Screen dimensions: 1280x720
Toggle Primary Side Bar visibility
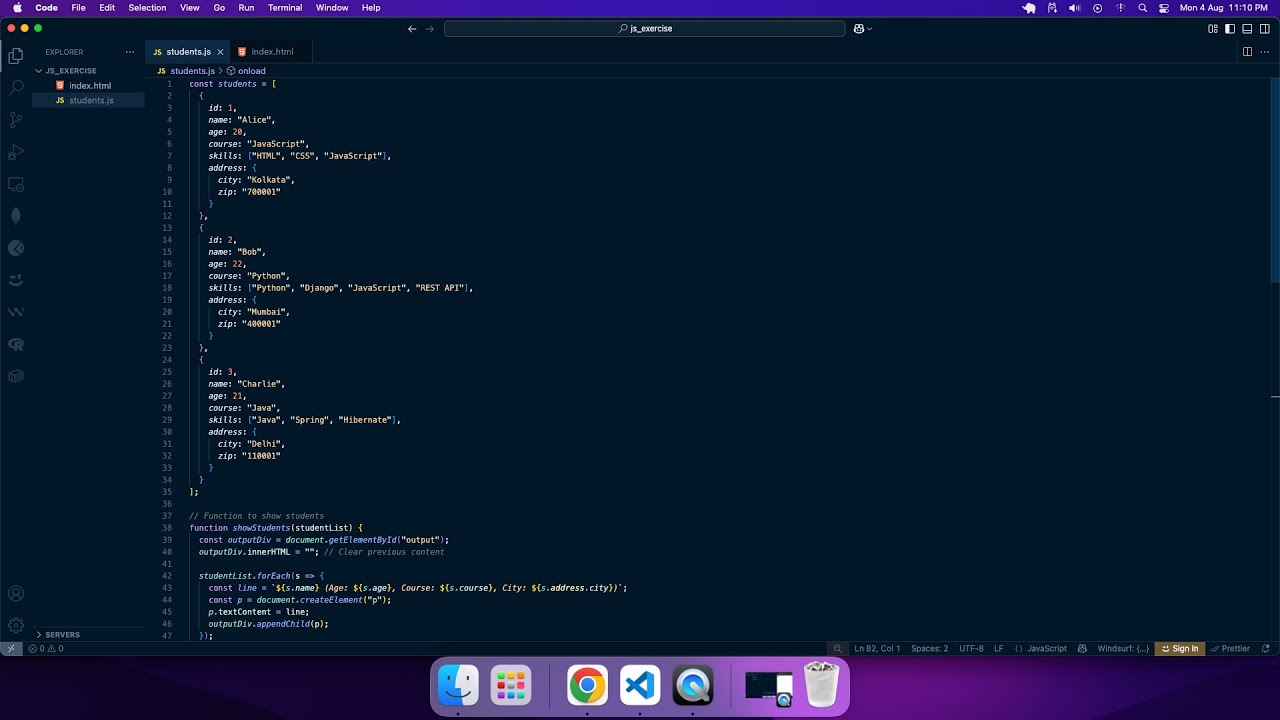point(1230,29)
